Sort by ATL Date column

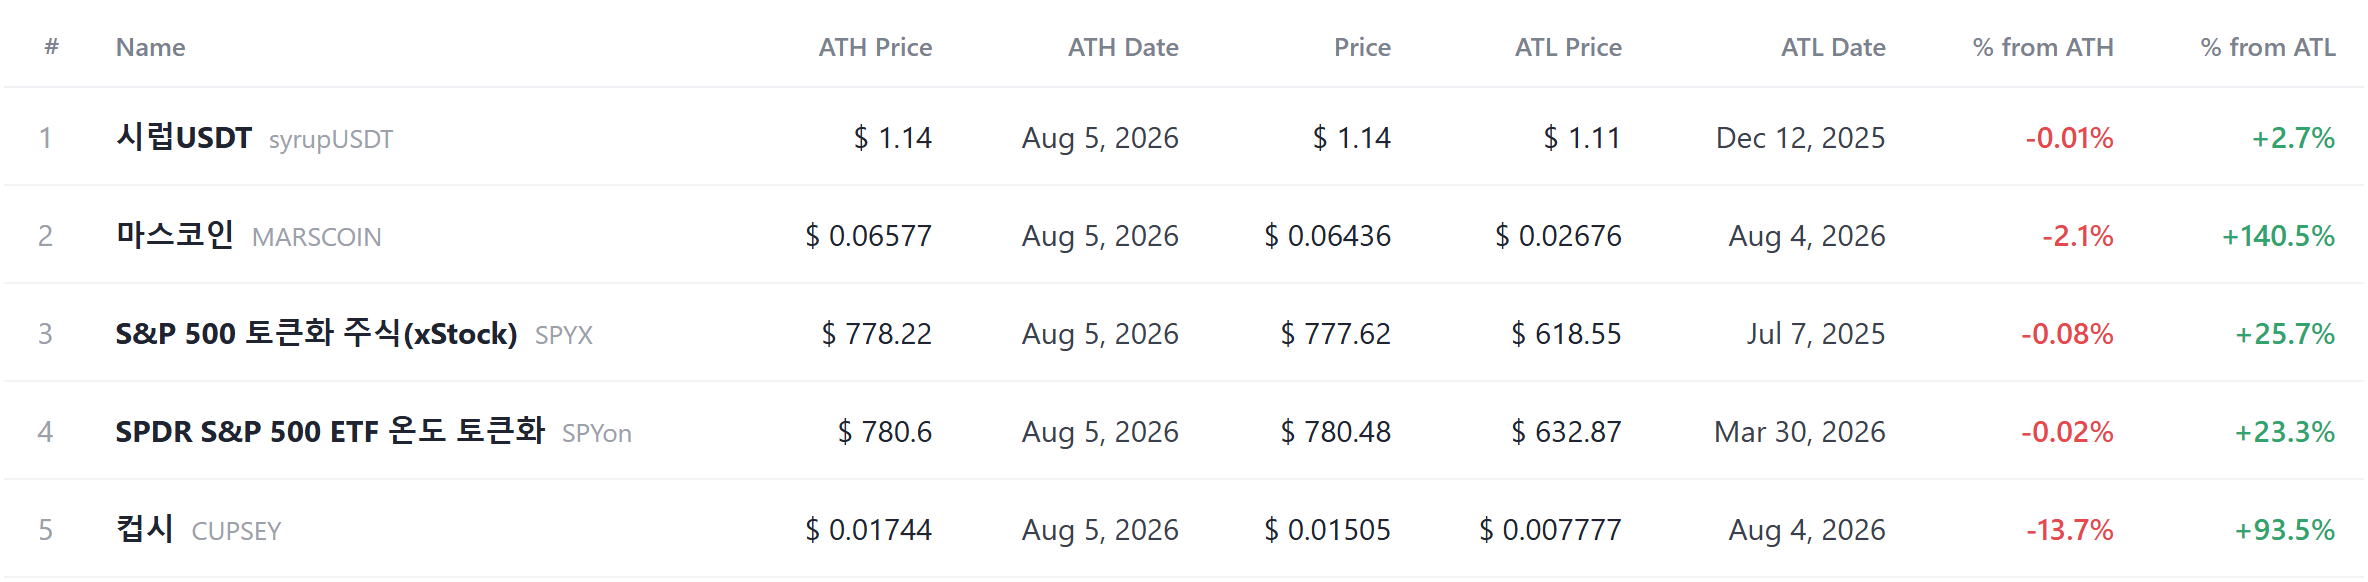(1833, 47)
